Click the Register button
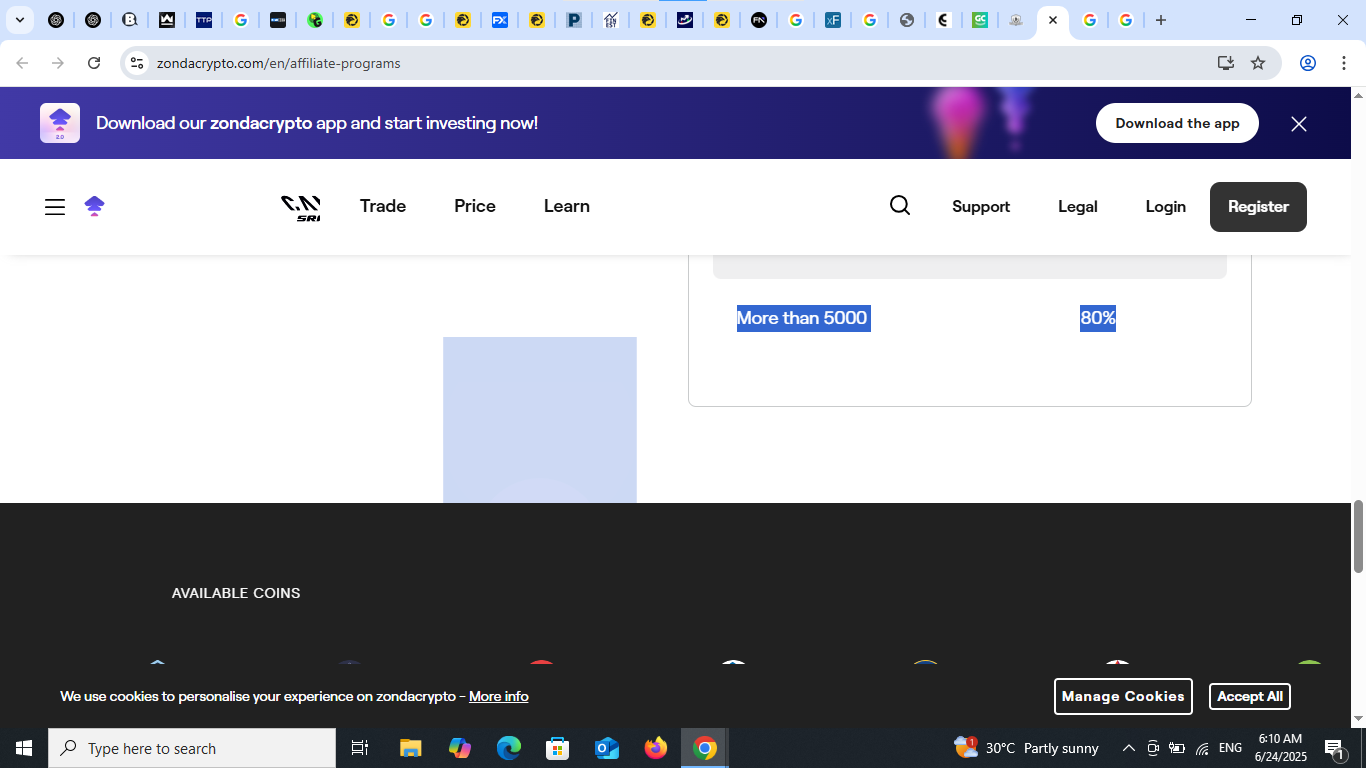 click(x=1258, y=207)
